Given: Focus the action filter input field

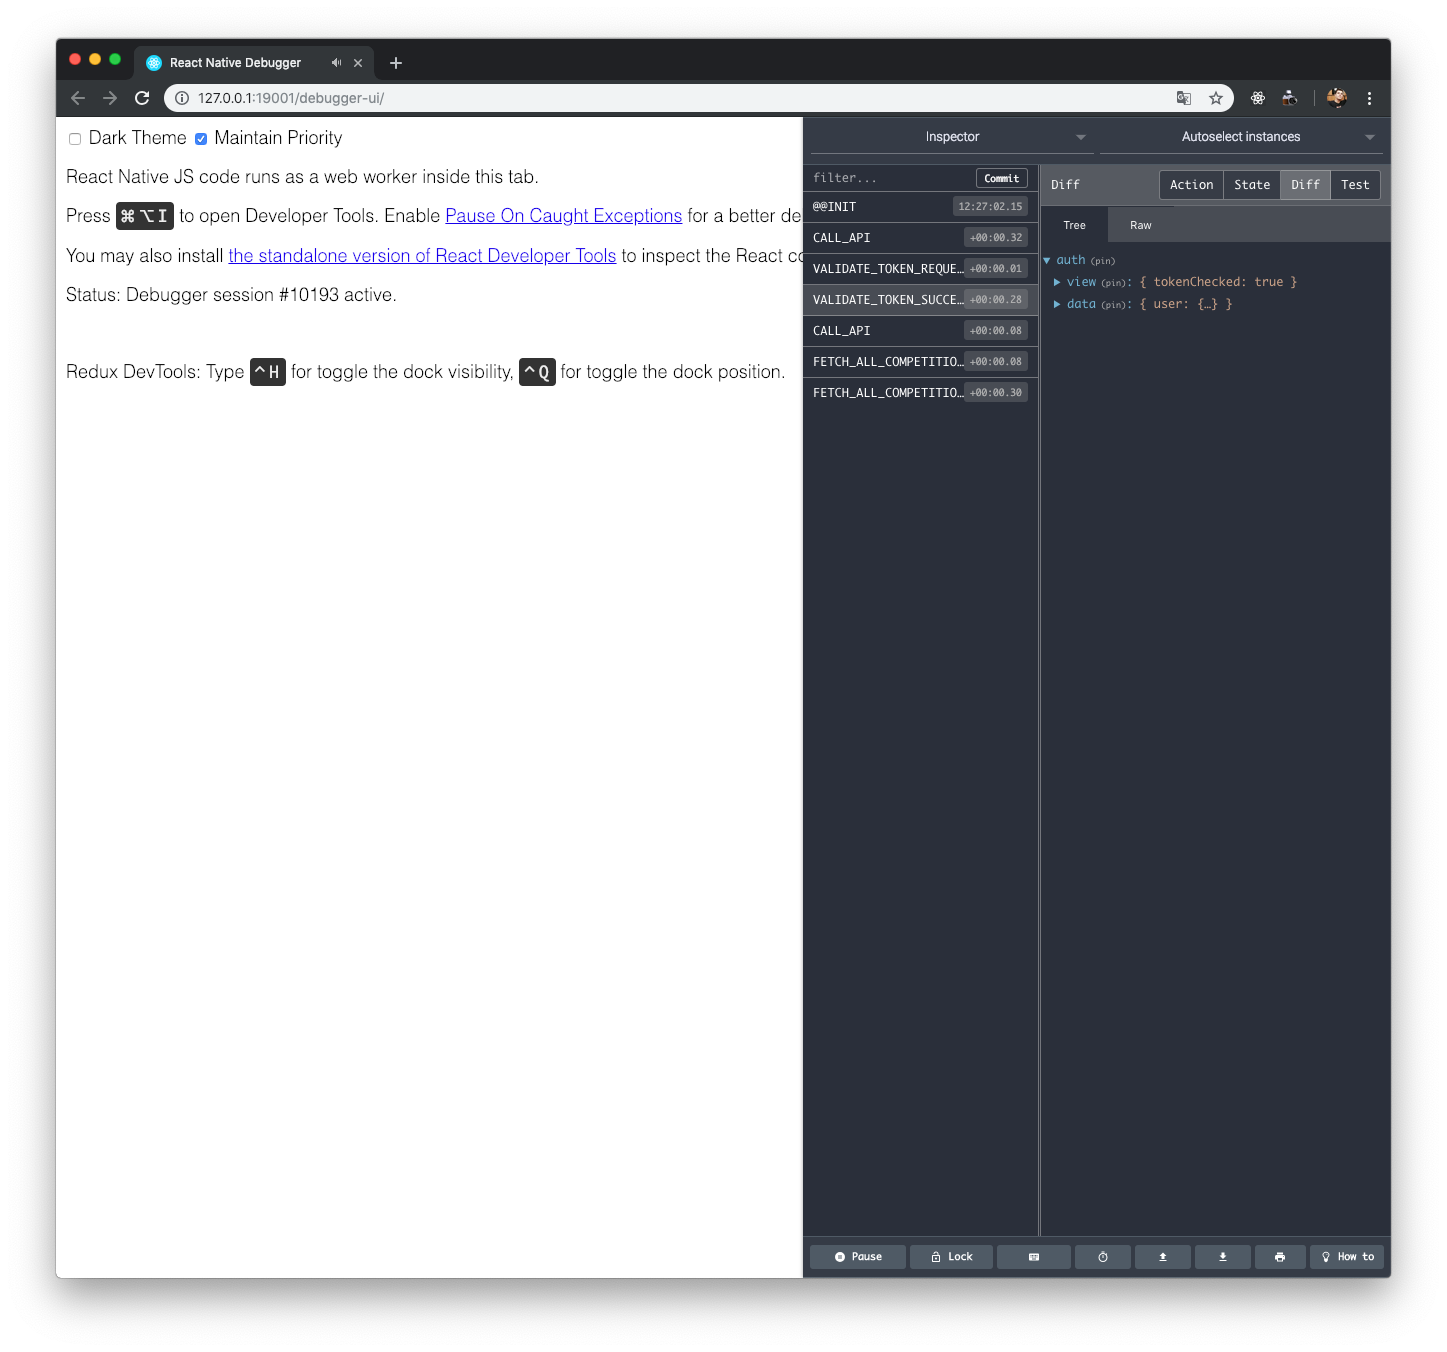Looking at the screenshot, I should click(x=890, y=178).
